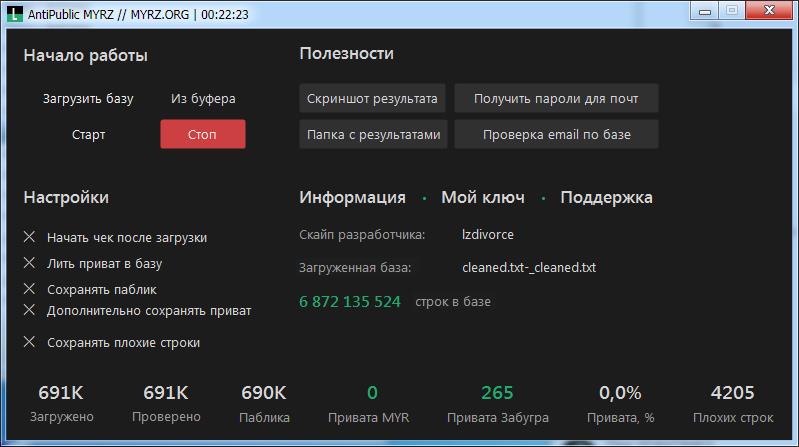Toggle Сохранять паблик checkbox
The image size is (799, 447).
click(x=30, y=288)
